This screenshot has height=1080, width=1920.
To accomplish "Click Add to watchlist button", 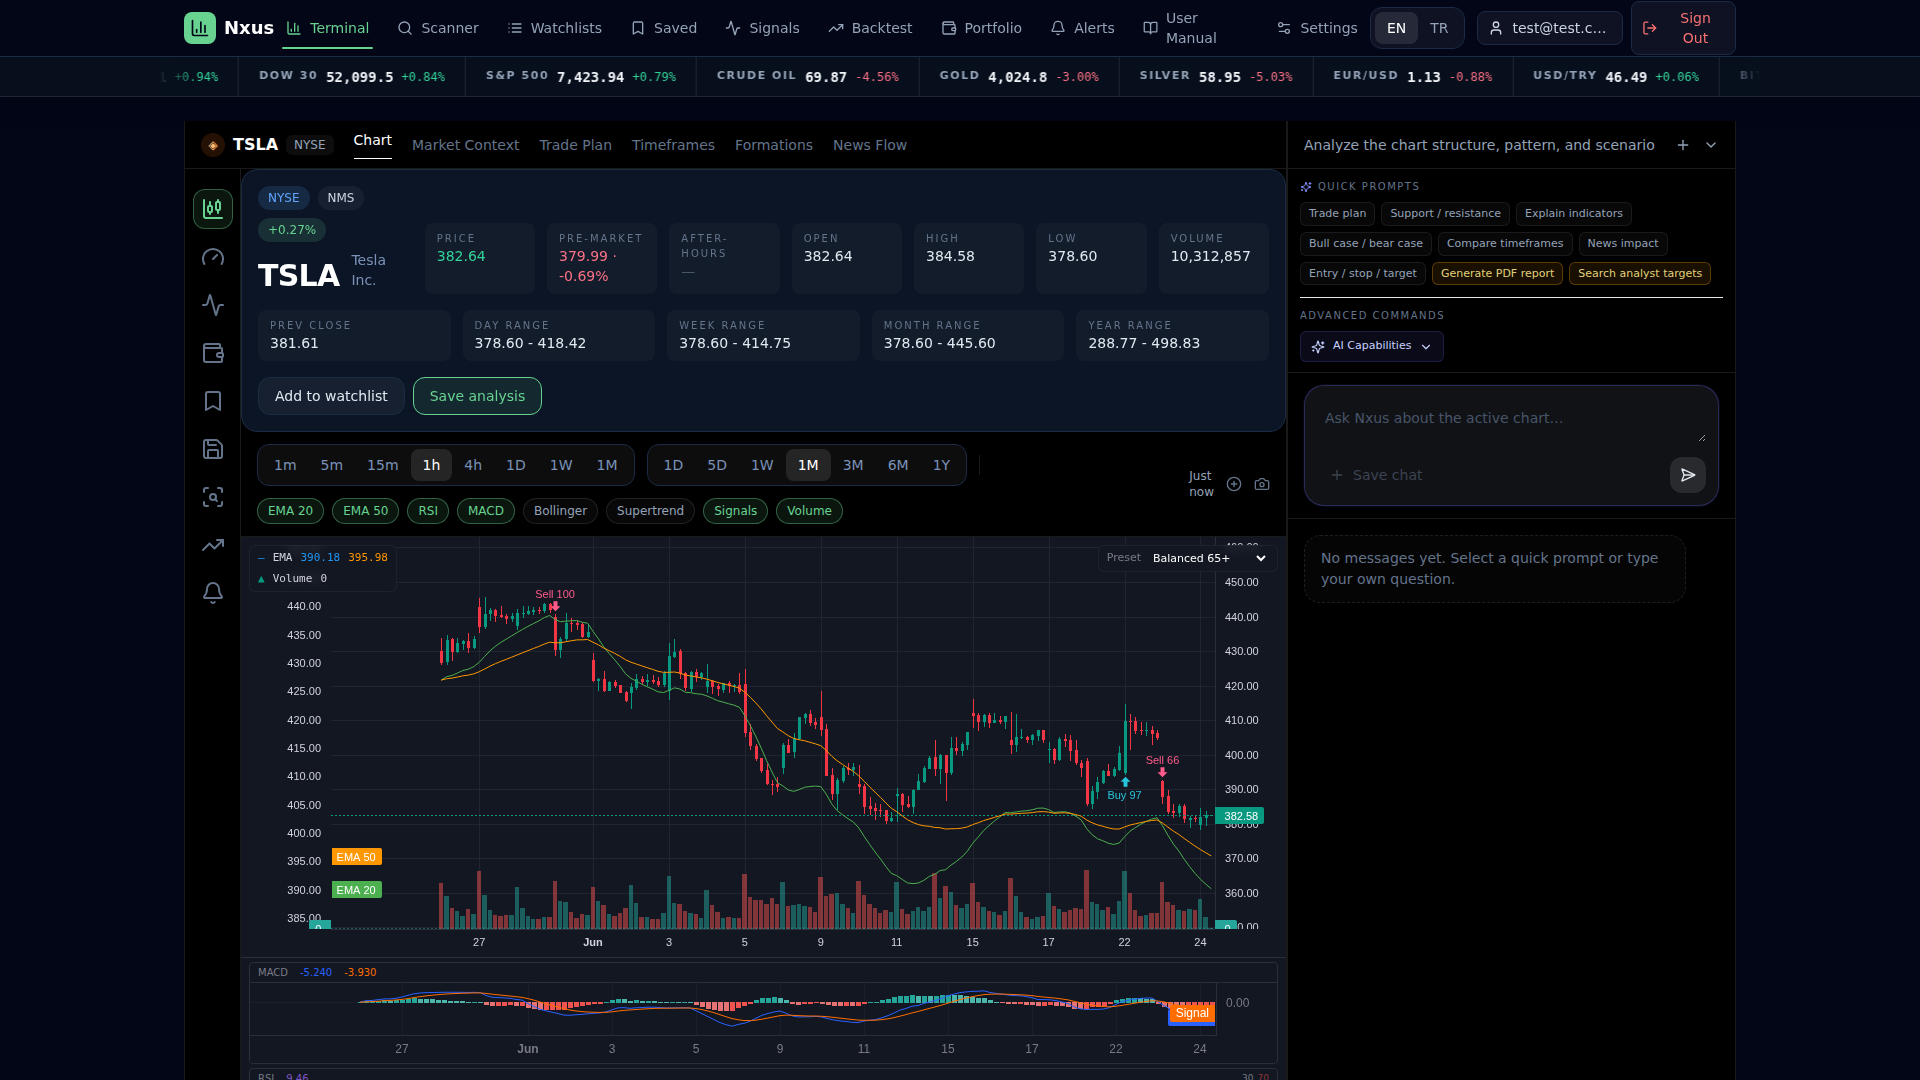I will (x=331, y=396).
